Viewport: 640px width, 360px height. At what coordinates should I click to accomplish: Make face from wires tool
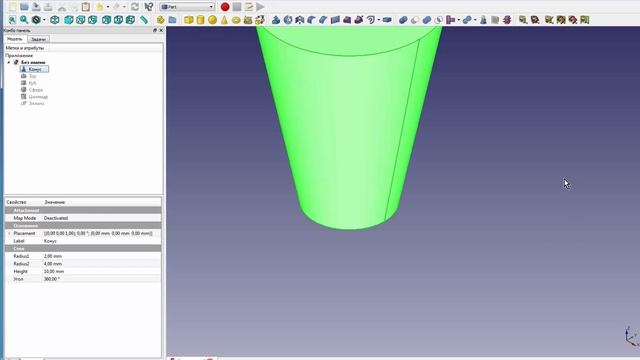335,20
